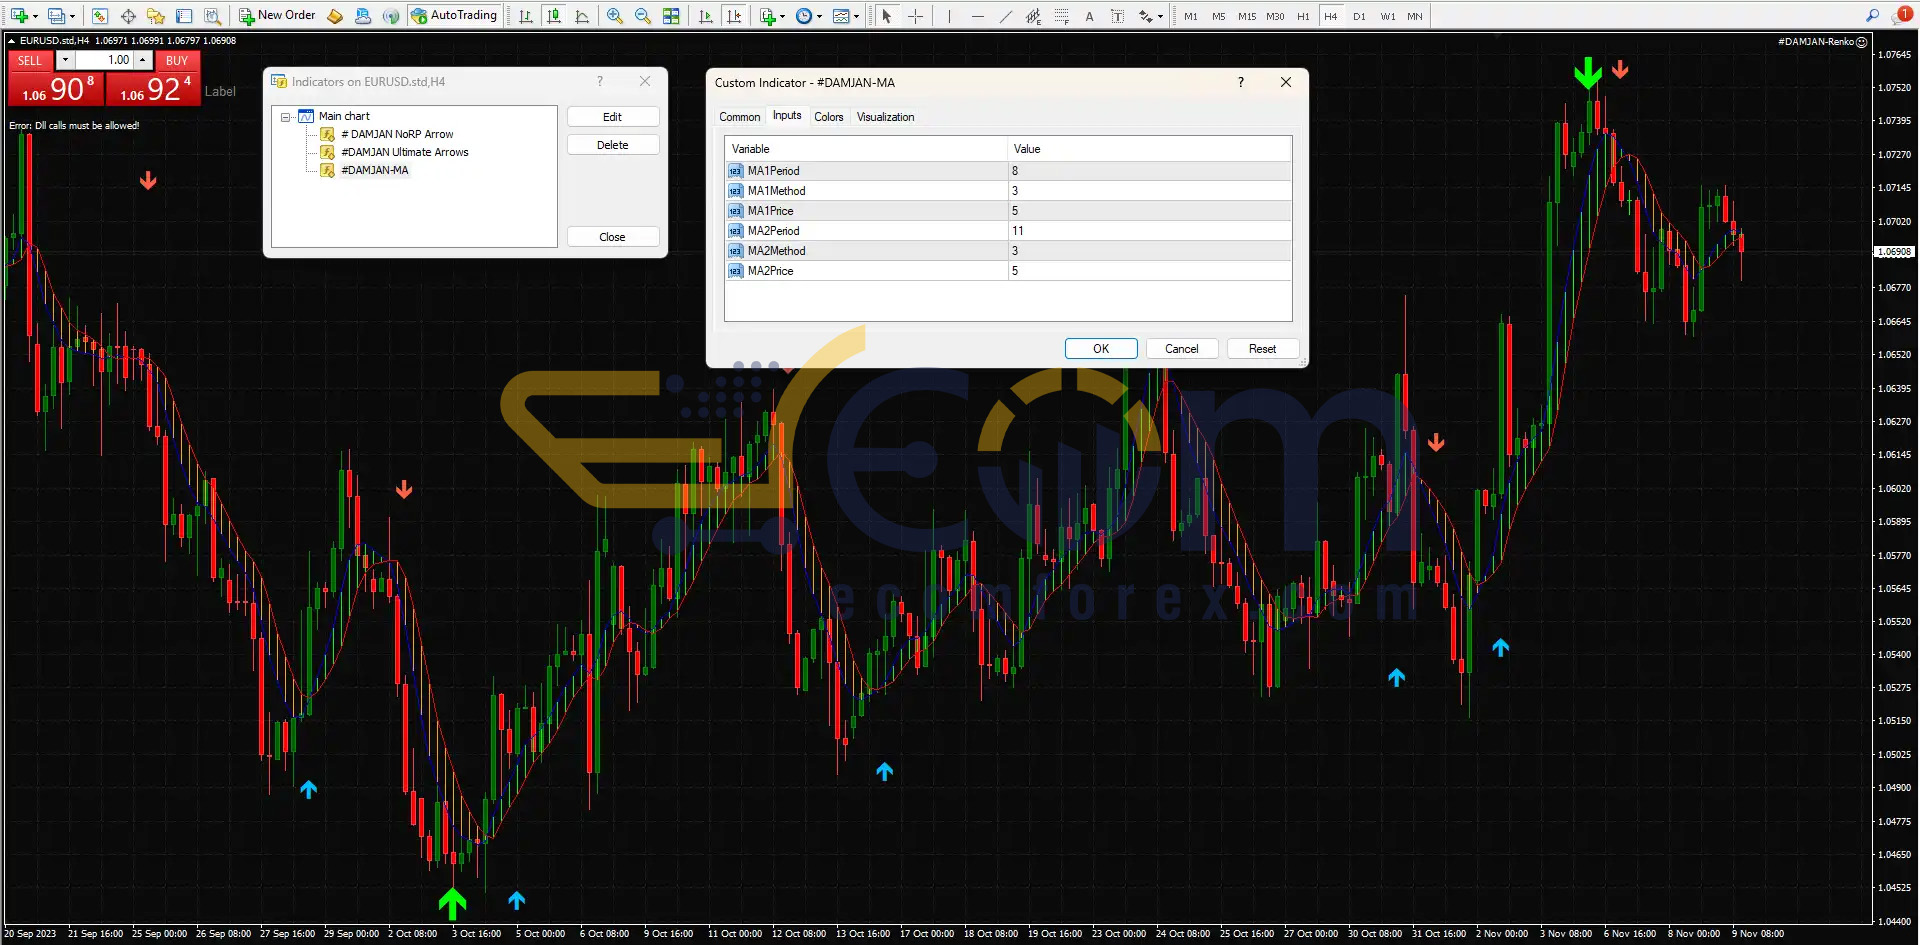
Task: Select the horizontal line tool
Action: pos(977,16)
